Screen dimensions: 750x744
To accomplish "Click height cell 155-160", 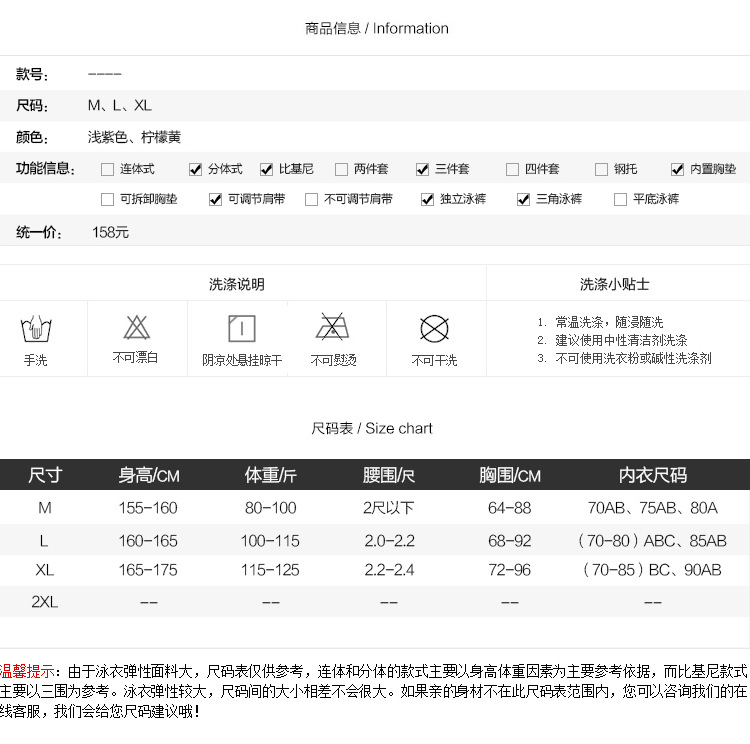I will [x=148, y=508].
